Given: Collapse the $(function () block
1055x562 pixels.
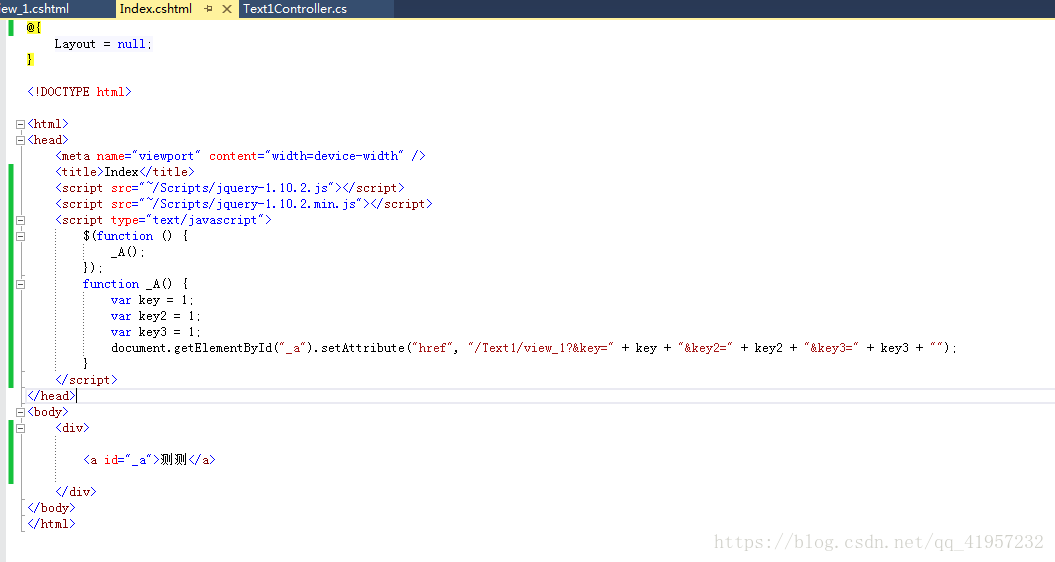Looking at the screenshot, I should 20,236.
